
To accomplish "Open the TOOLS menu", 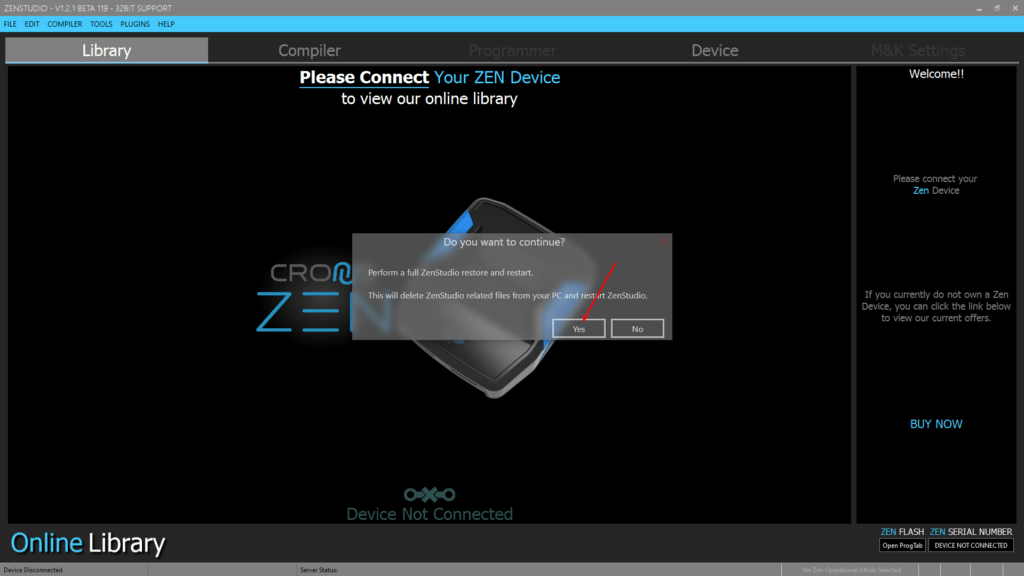I will coord(101,24).
